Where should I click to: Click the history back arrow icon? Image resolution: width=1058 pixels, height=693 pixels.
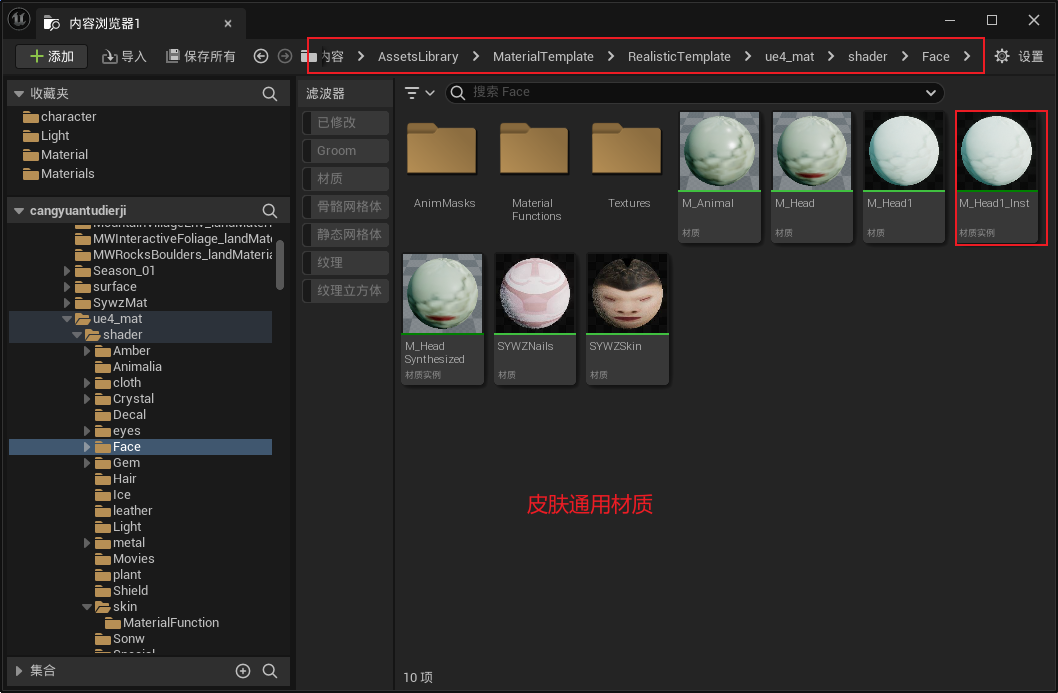tap(261, 57)
